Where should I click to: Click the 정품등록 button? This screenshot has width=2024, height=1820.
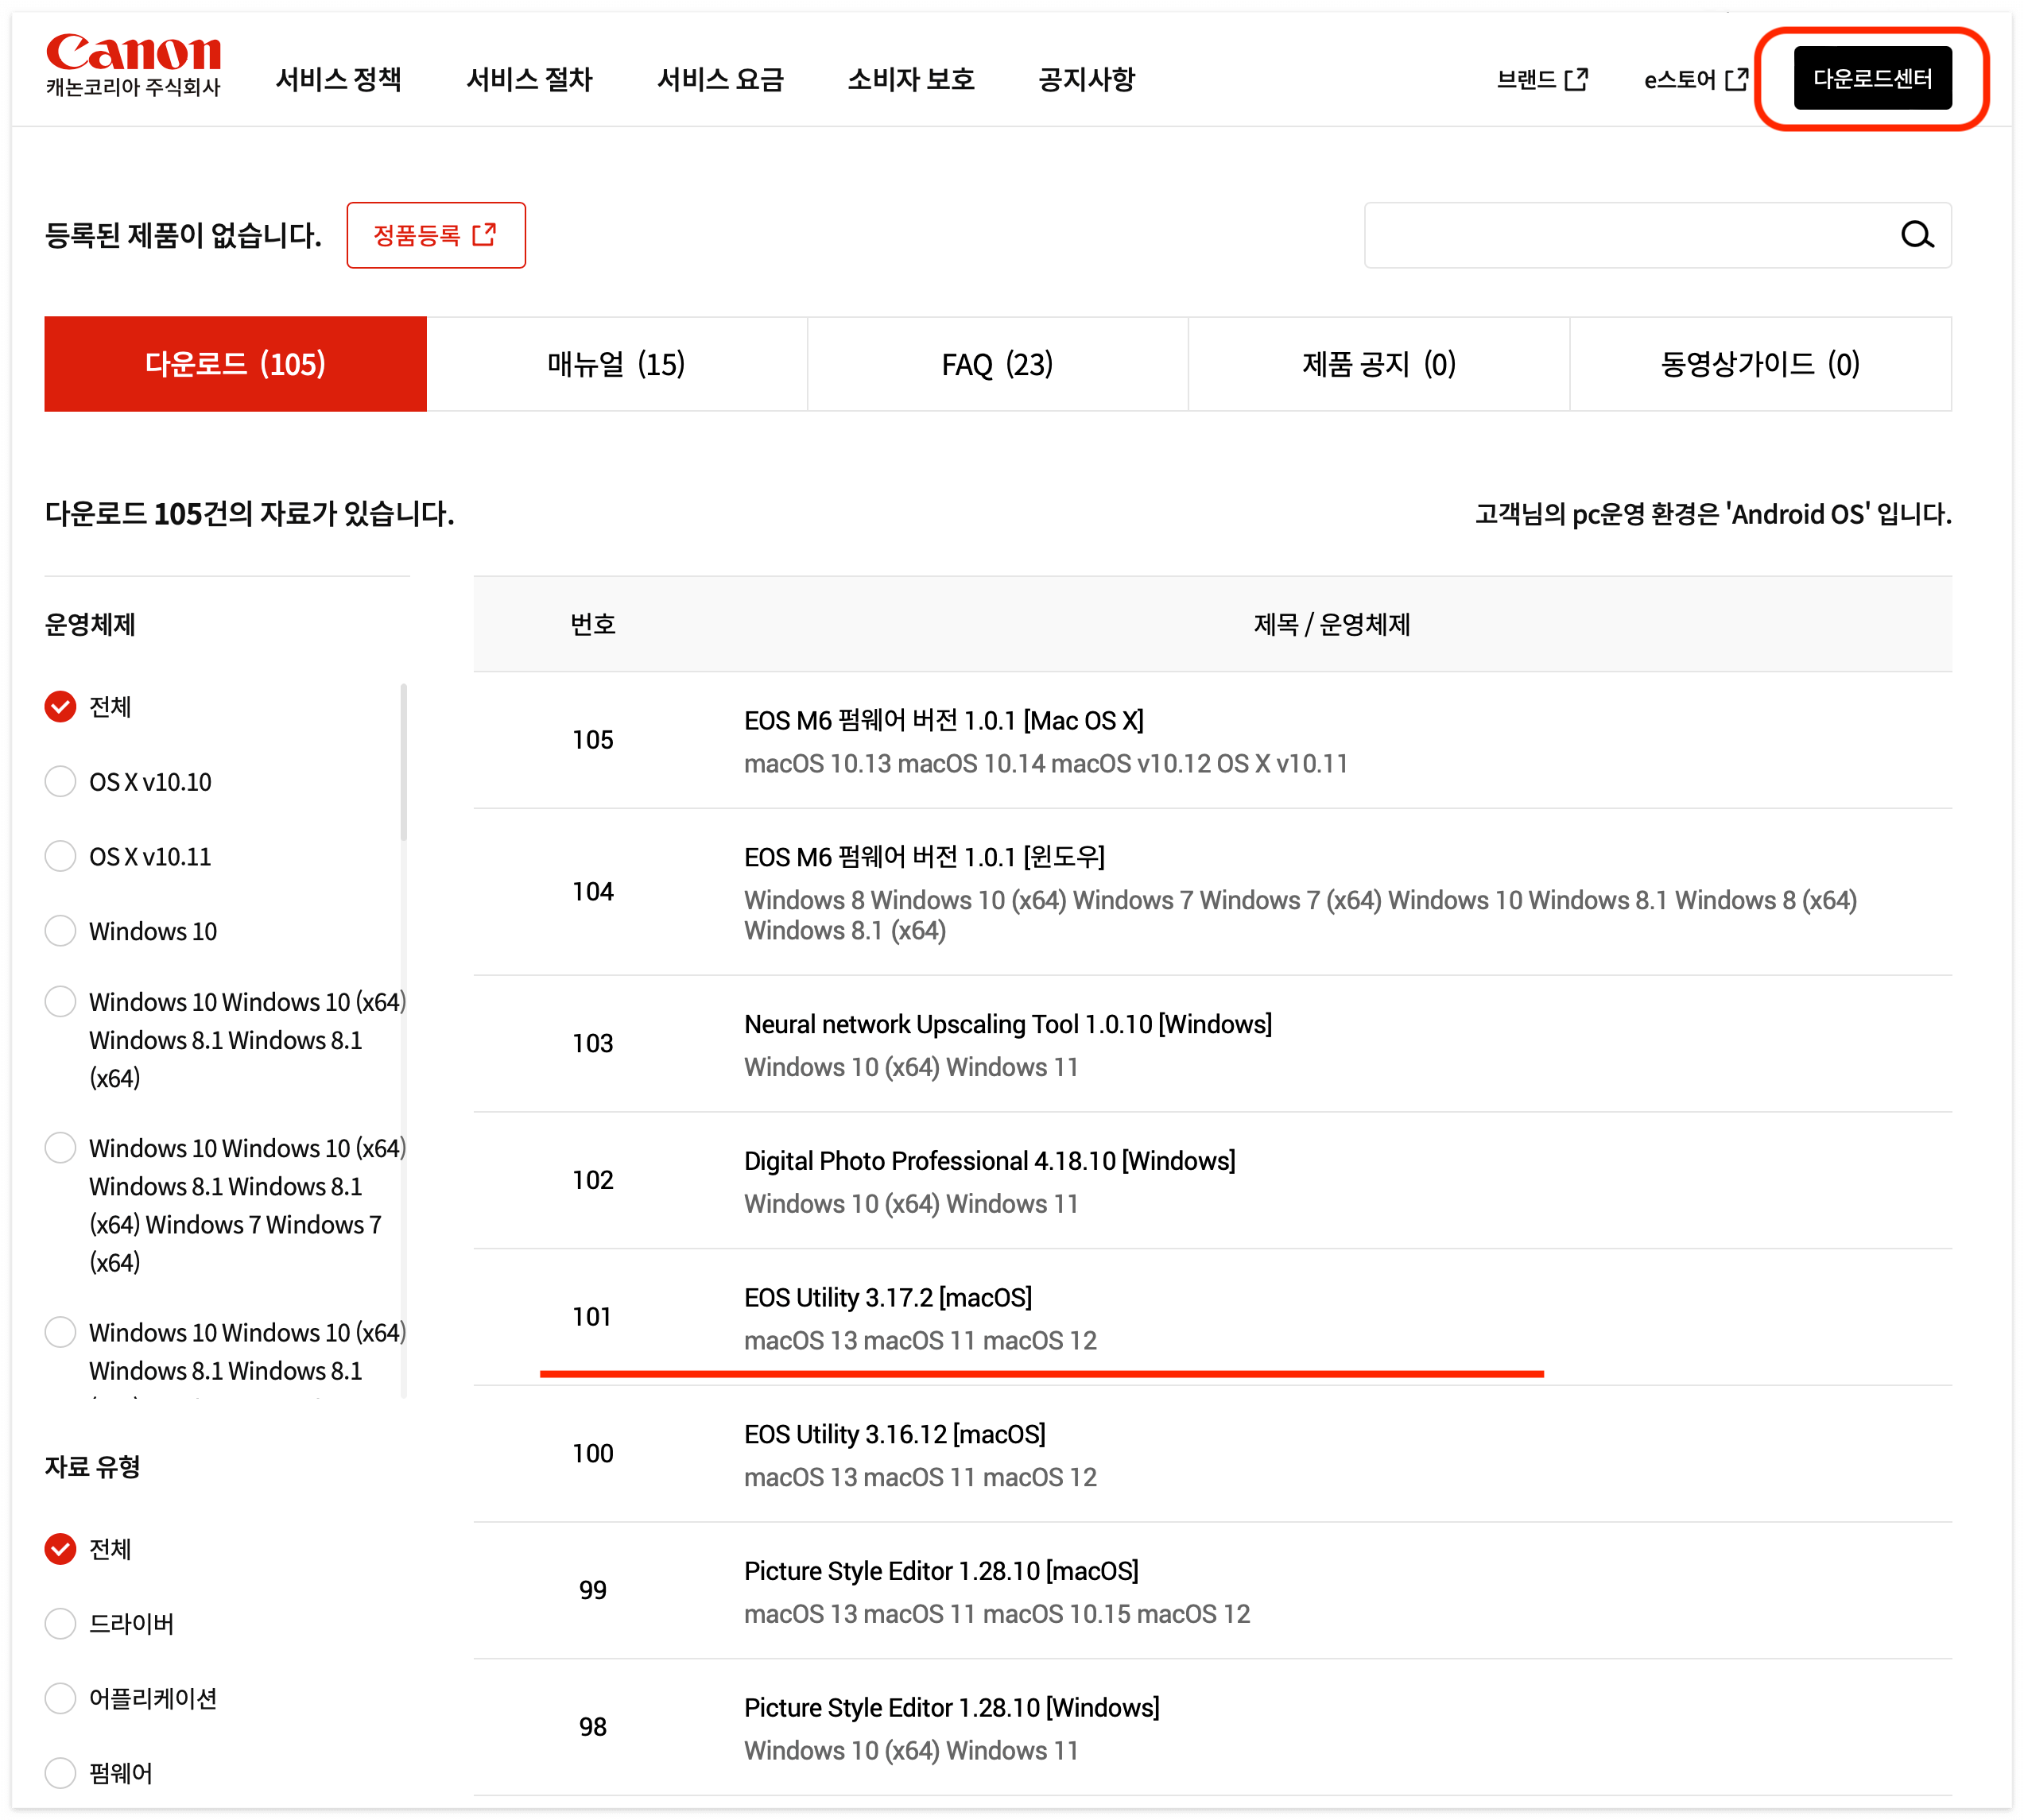coord(435,235)
